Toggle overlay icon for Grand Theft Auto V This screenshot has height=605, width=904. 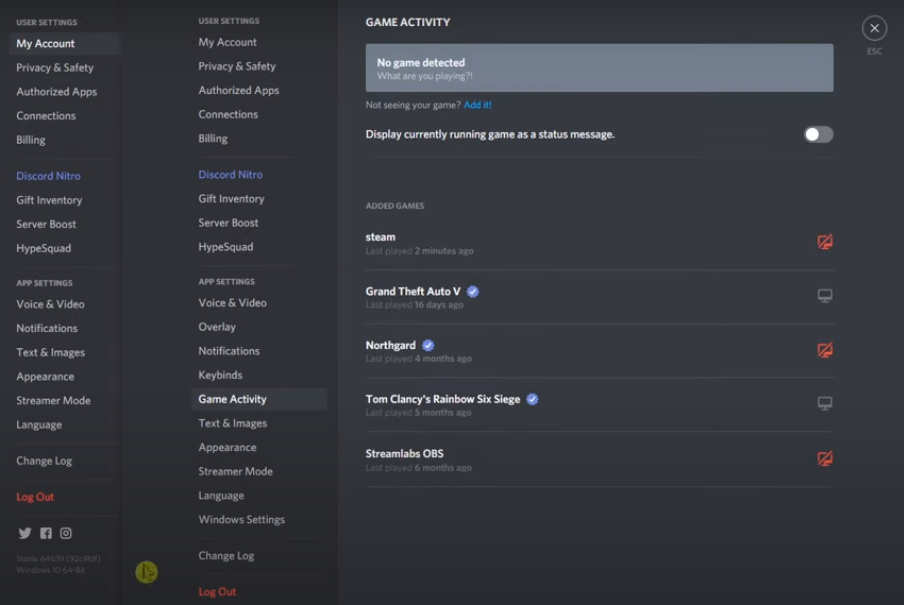(825, 296)
